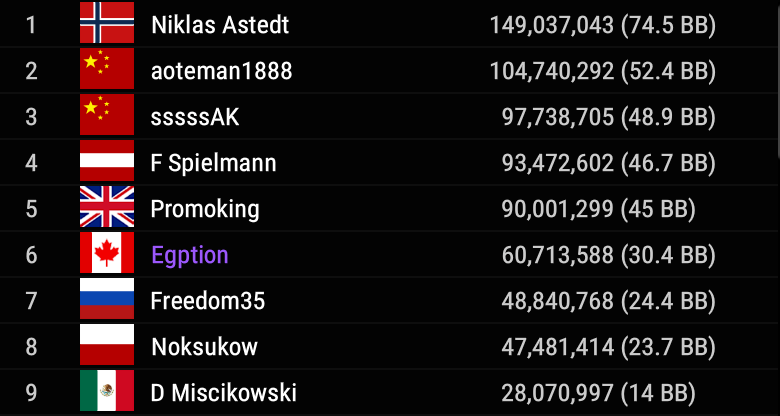The width and height of the screenshot is (780, 416).
Task: Click the Poland flag beside Noksukow
Action: 107,345
